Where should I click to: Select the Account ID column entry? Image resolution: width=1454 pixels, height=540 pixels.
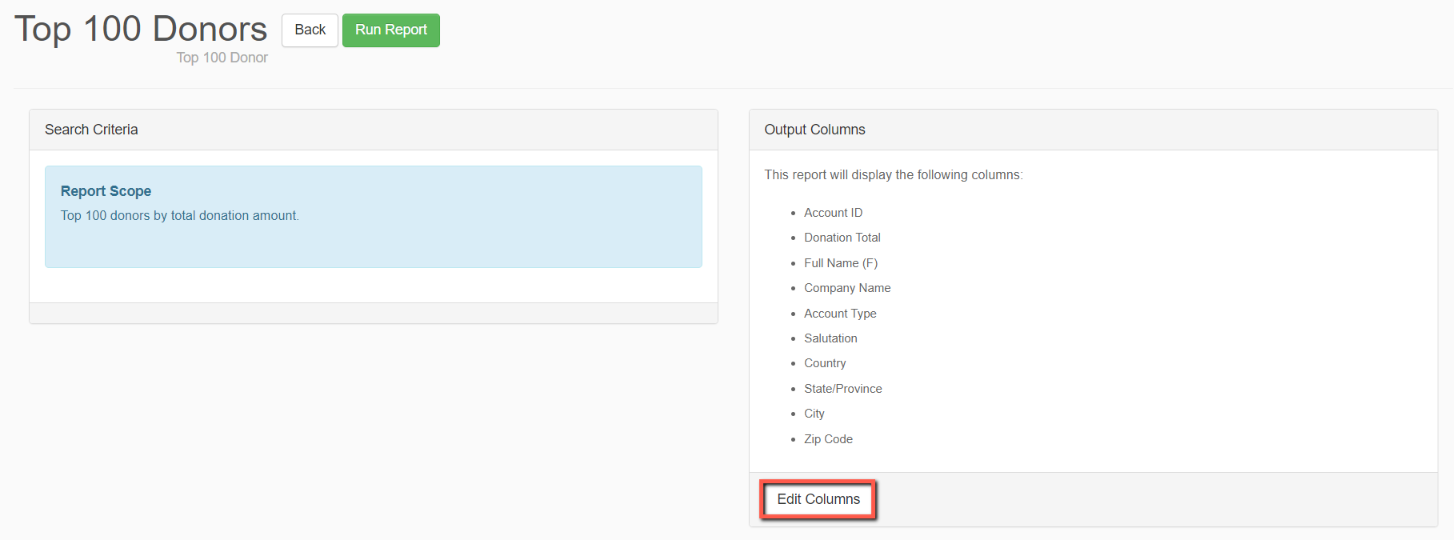click(833, 213)
